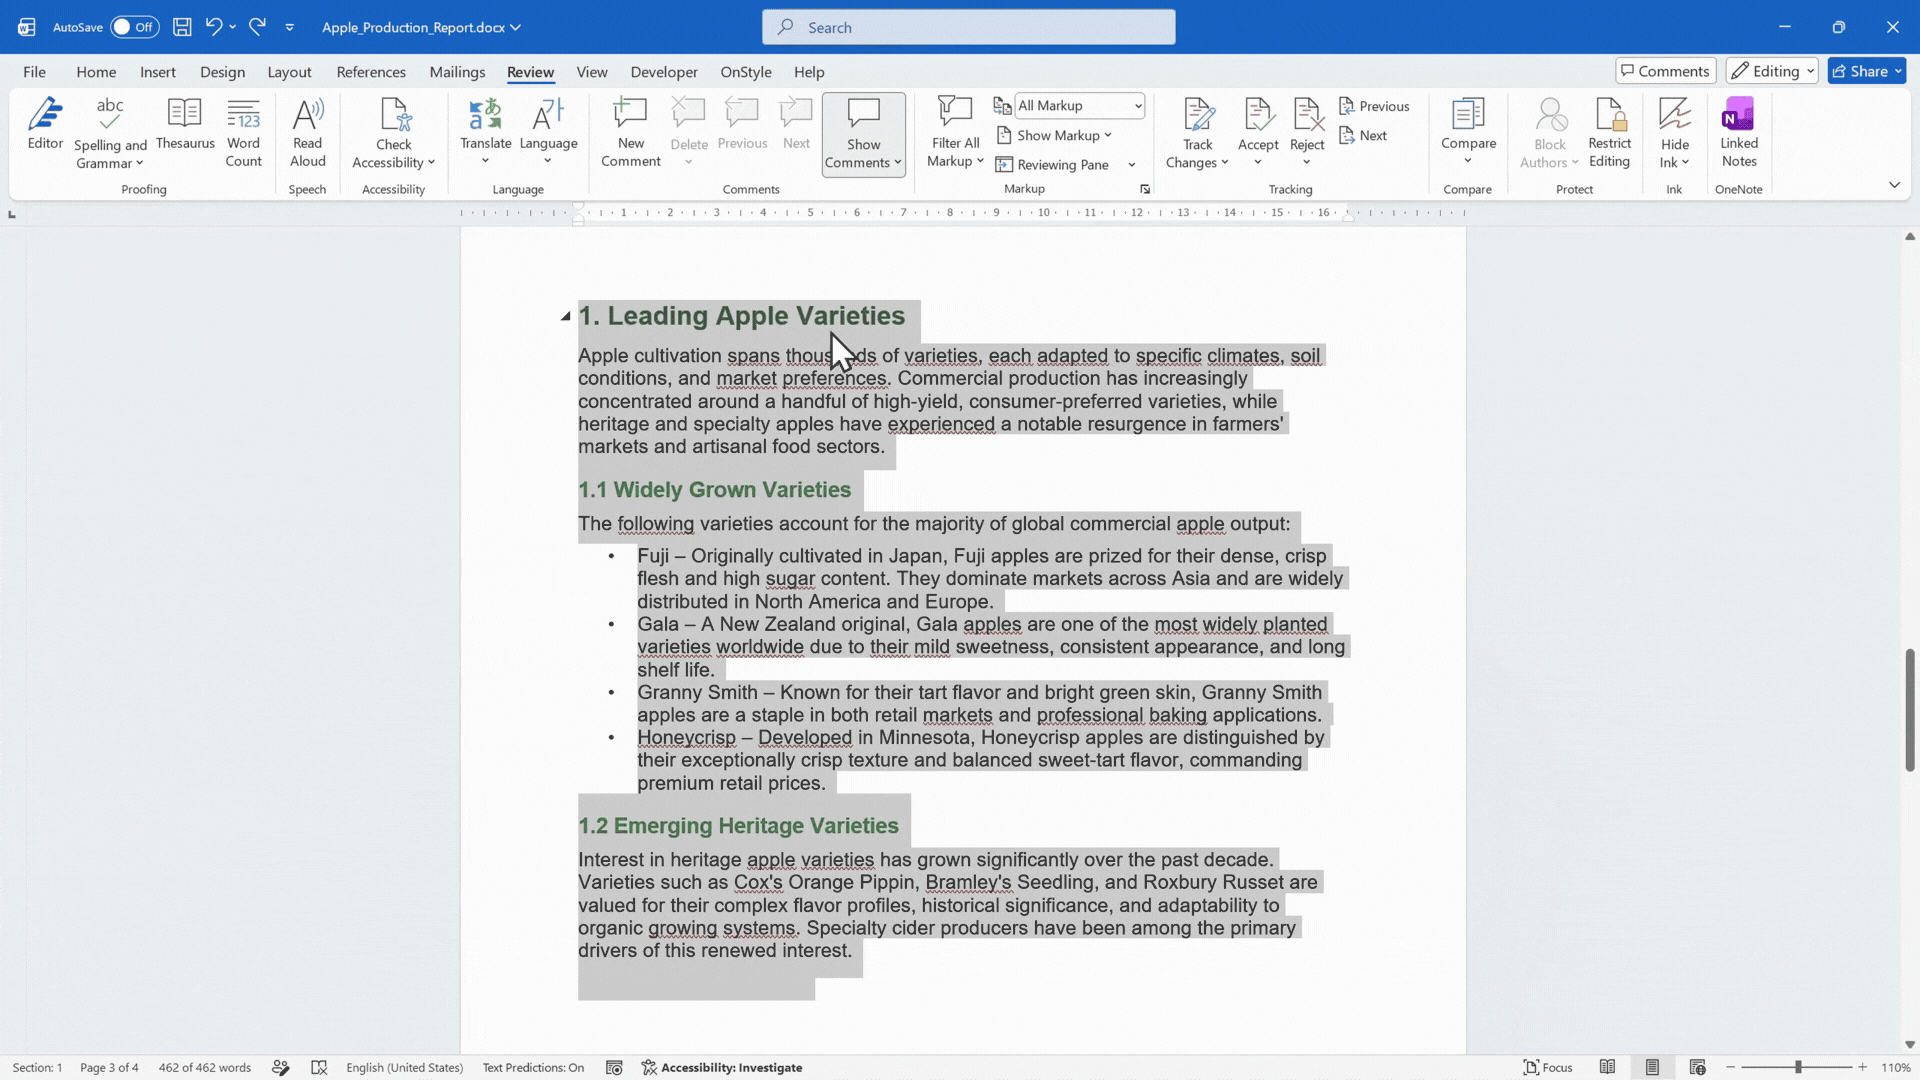
Task: Adjust the zoom slider handle
Action: [1798, 1068]
